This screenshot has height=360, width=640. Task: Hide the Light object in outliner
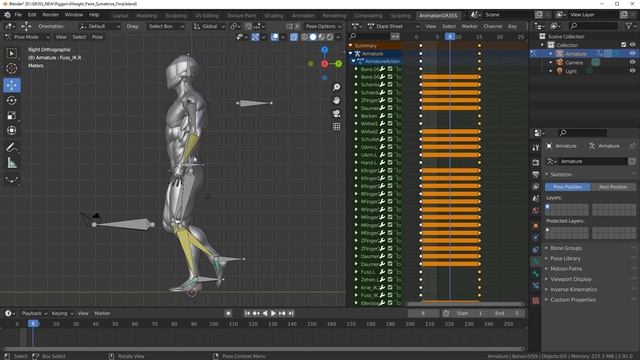[x=632, y=71]
